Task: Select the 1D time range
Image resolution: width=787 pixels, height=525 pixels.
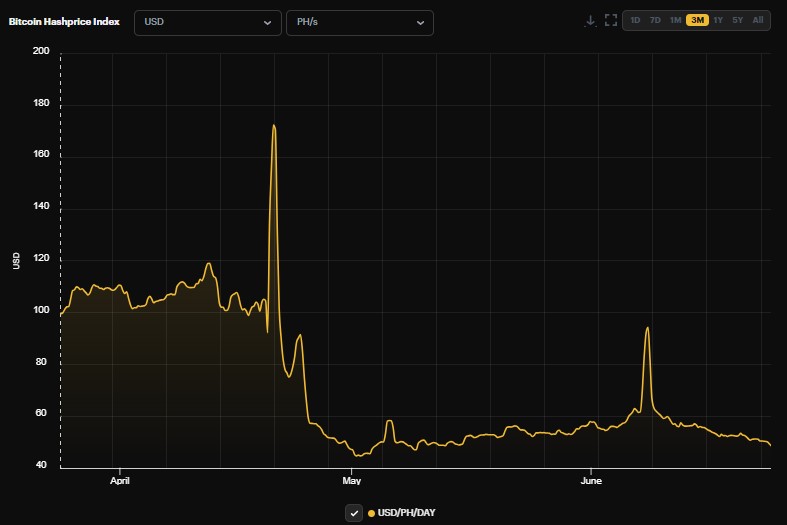Action: (x=635, y=21)
